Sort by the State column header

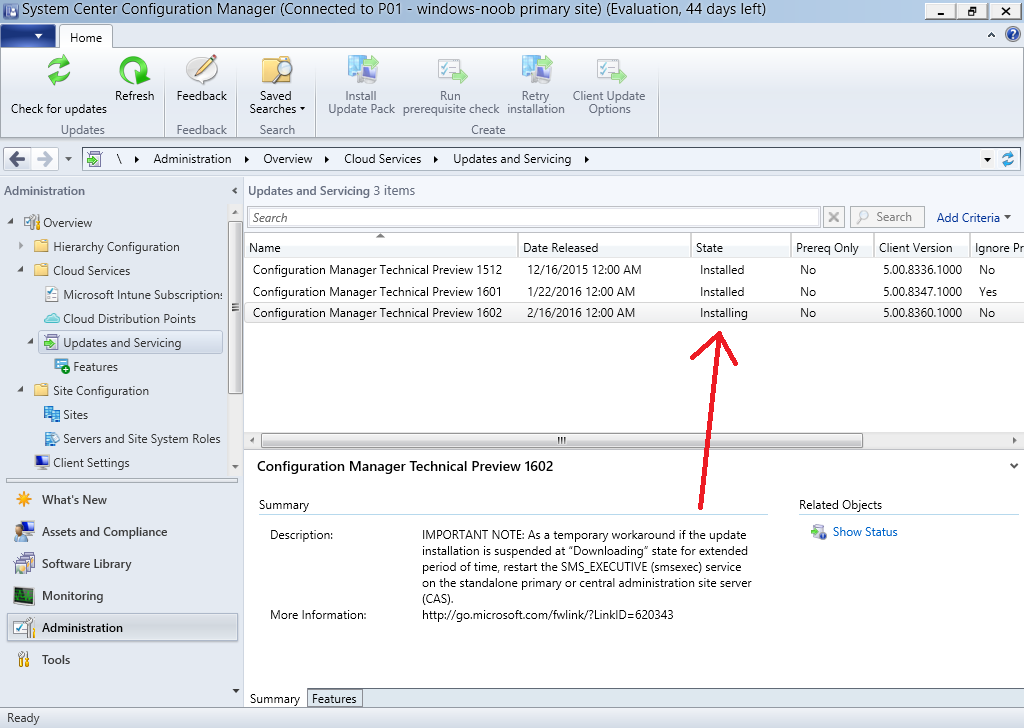(x=741, y=247)
